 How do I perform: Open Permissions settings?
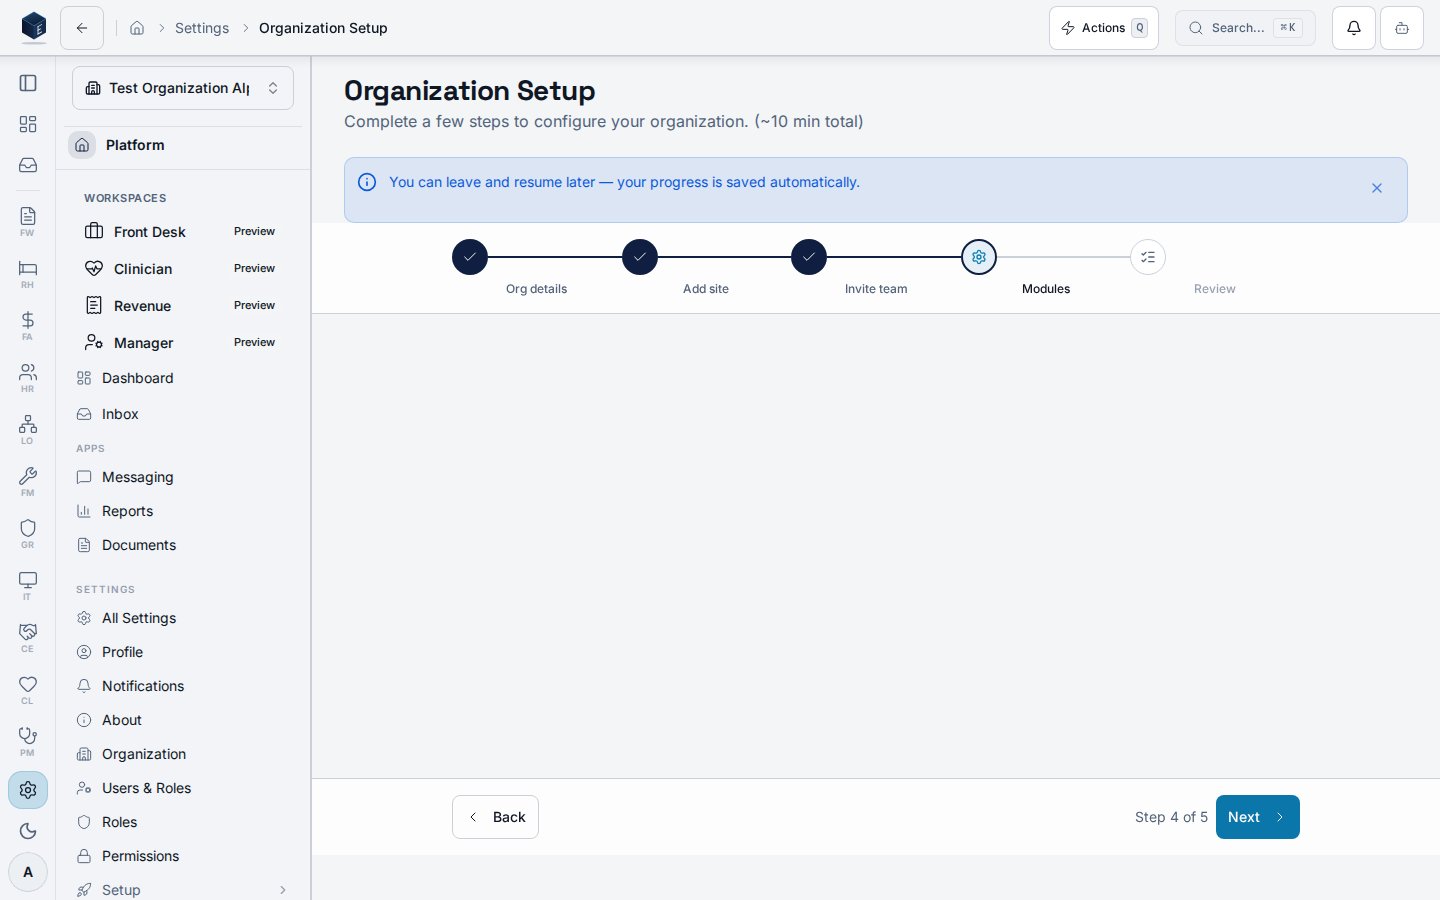183,856
